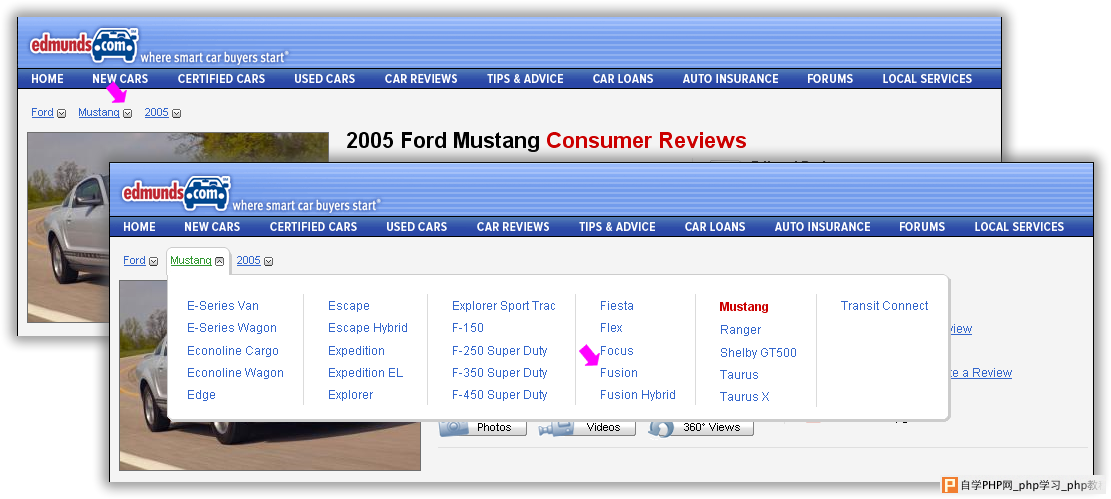Screen dimensions: 1111x499
Task: Click the rotating icon for 360° Views
Action: pyautogui.click(x=661, y=427)
